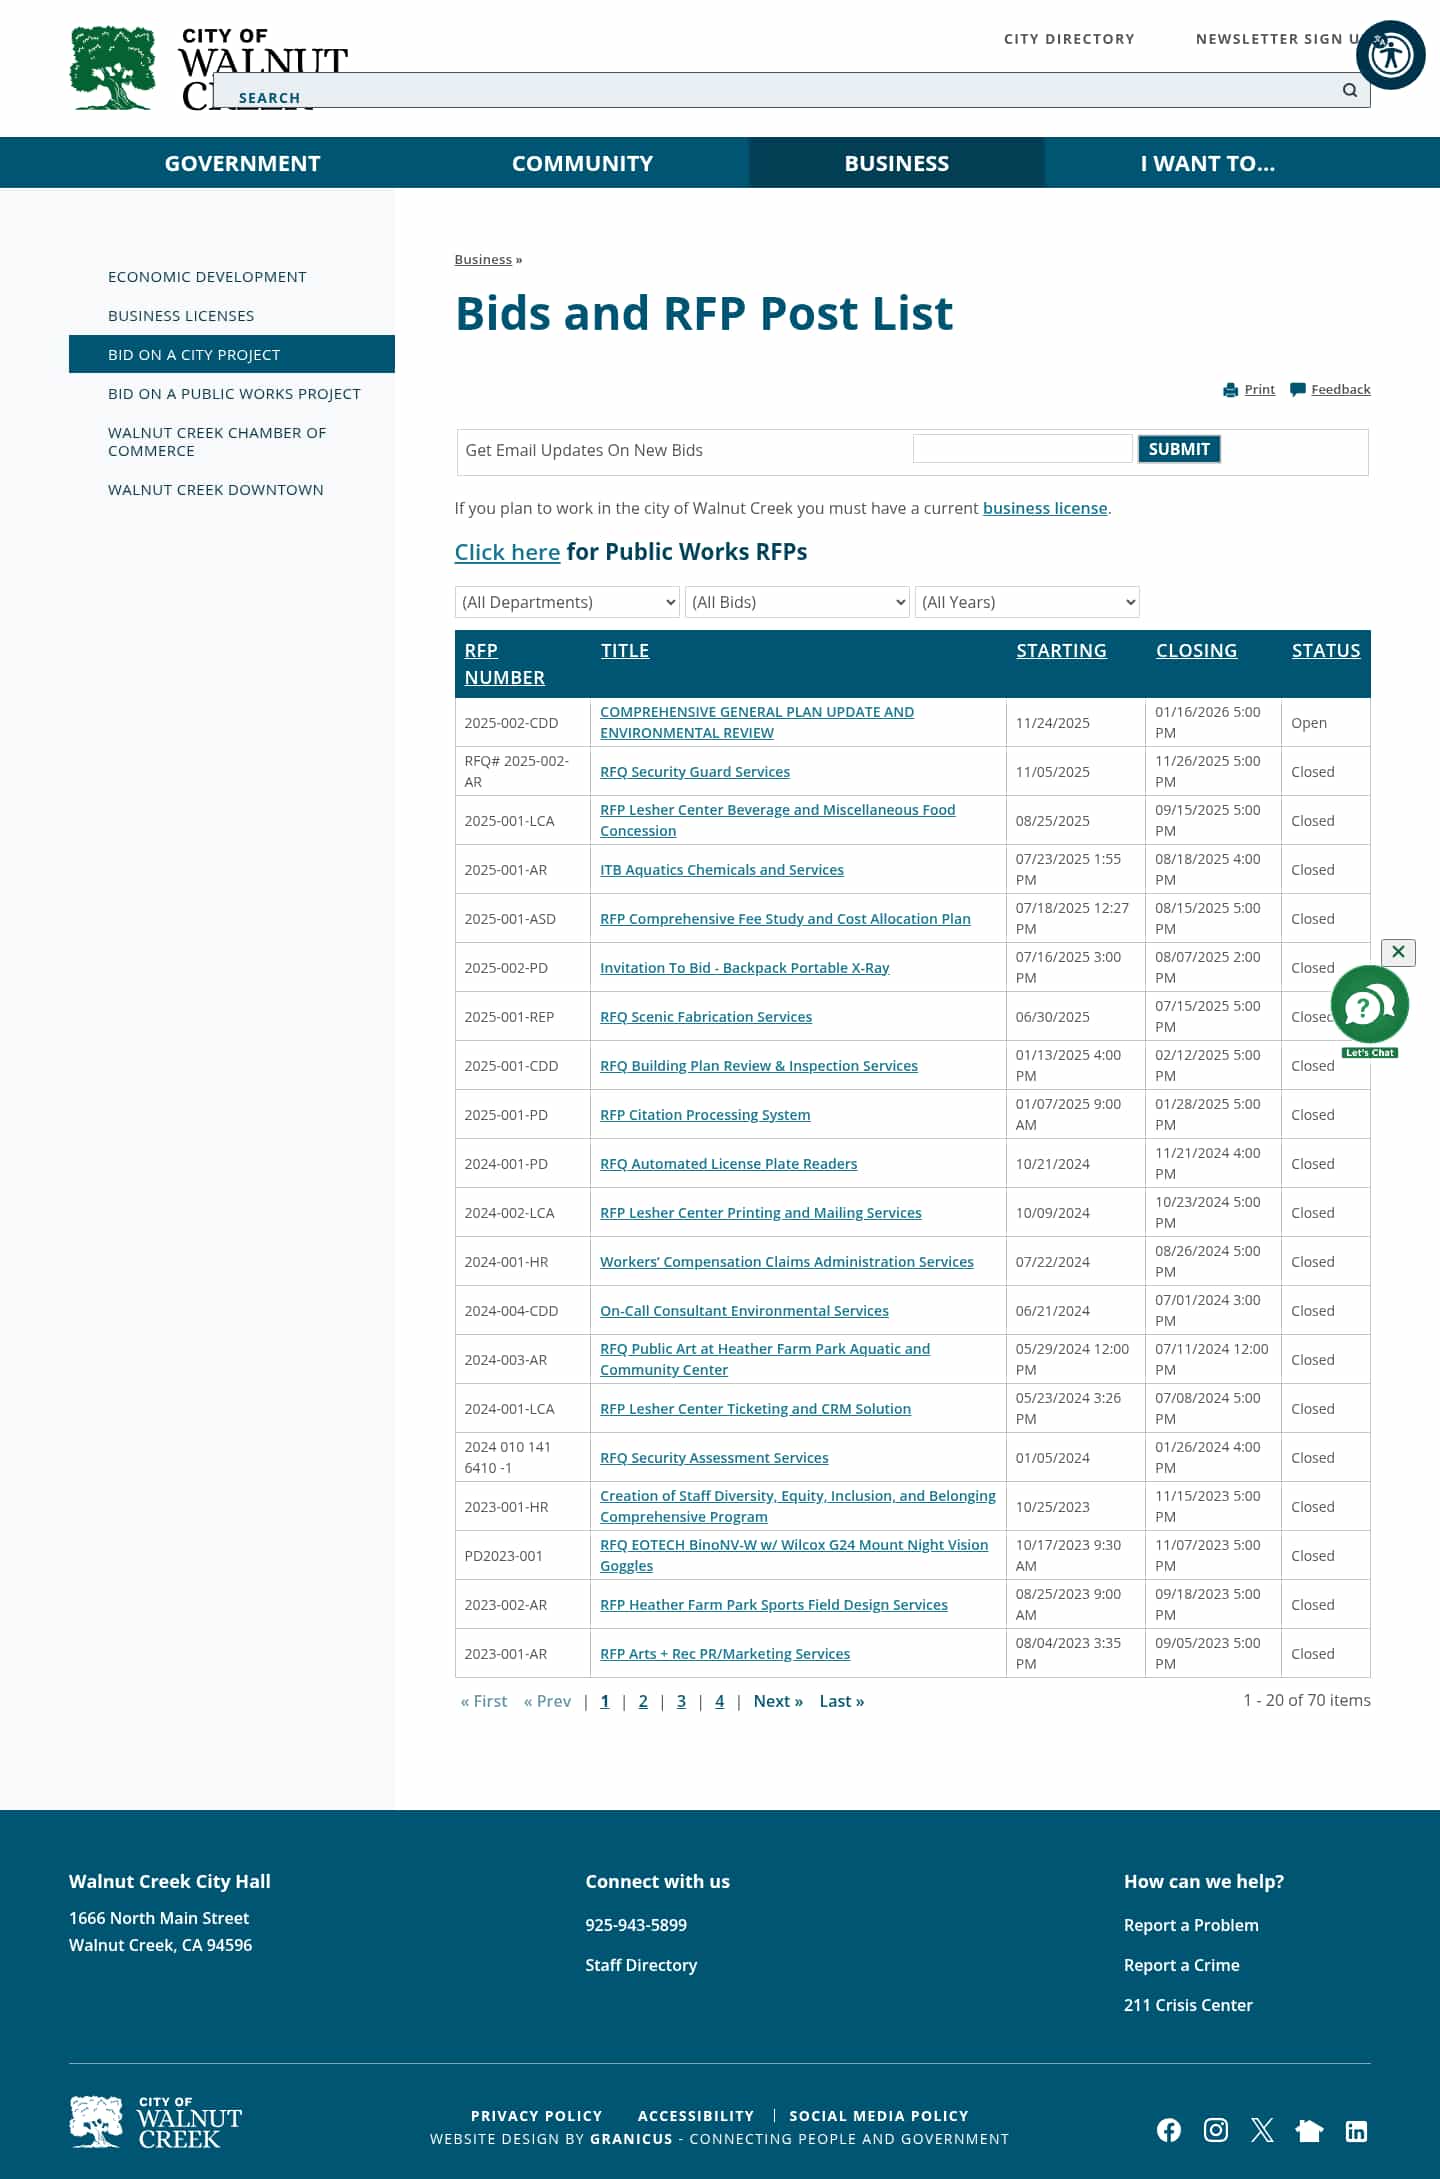The height and width of the screenshot is (2179, 1440).
Task: Follow Click here for Public Works RFPs
Action: click(x=507, y=552)
